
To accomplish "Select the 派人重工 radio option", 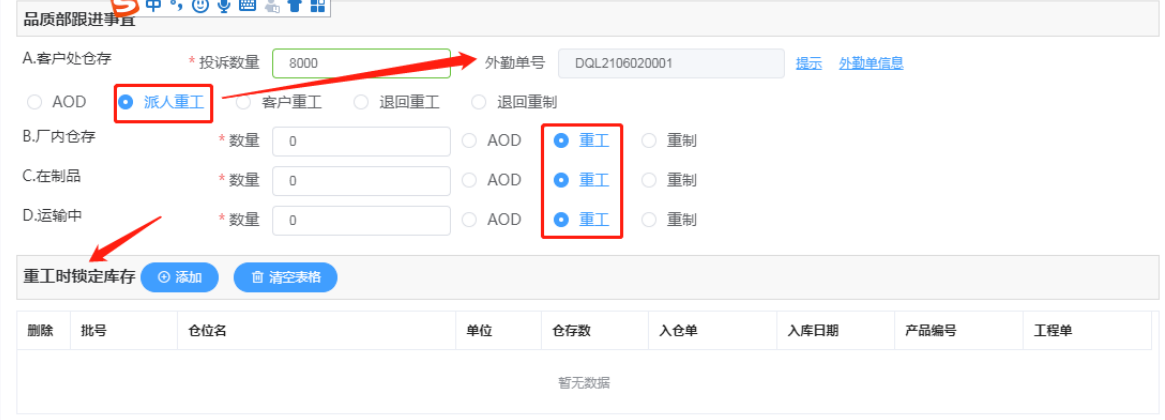I will click(161, 102).
